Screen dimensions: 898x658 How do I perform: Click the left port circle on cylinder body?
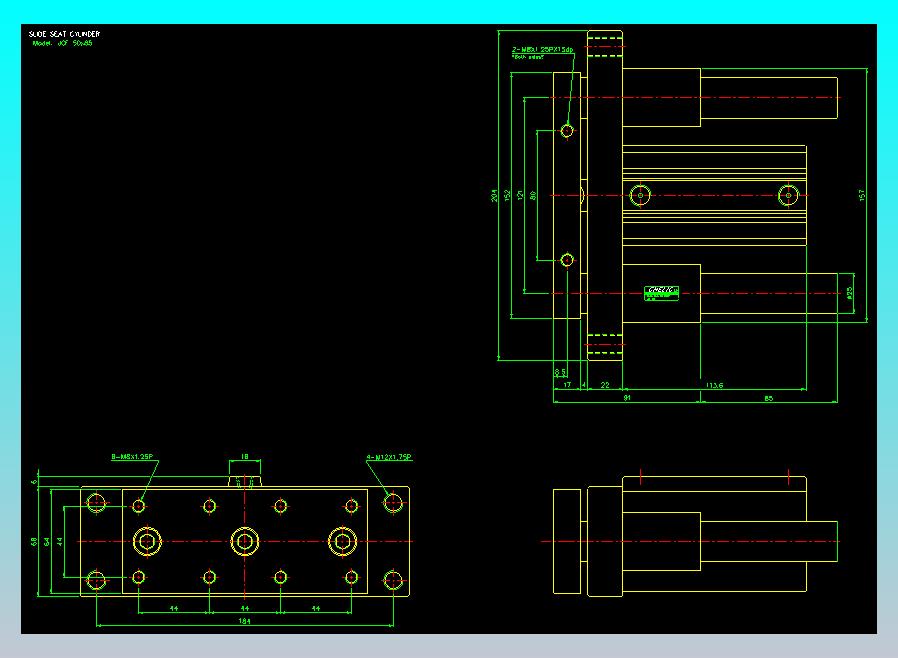tap(640, 195)
